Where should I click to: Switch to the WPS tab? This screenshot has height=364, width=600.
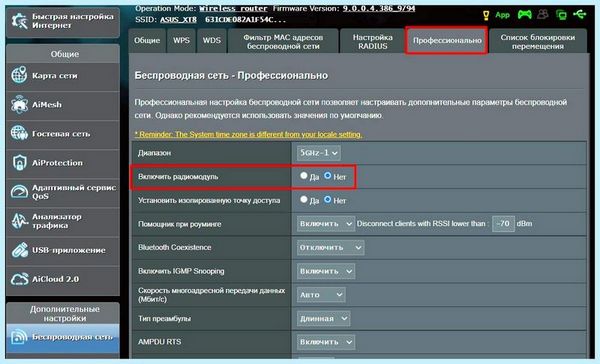tap(181, 40)
